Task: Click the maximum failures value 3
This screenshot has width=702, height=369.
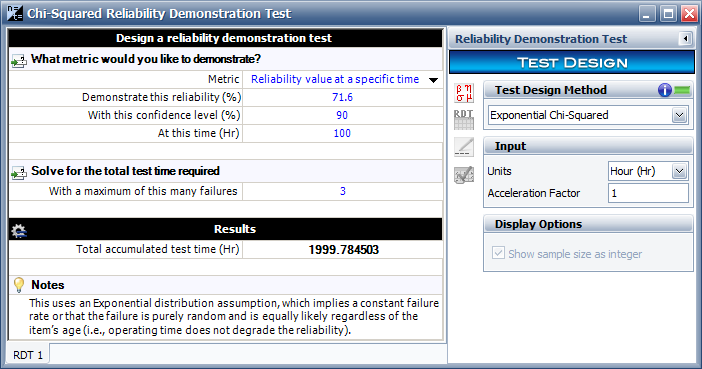Action: coord(342,191)
